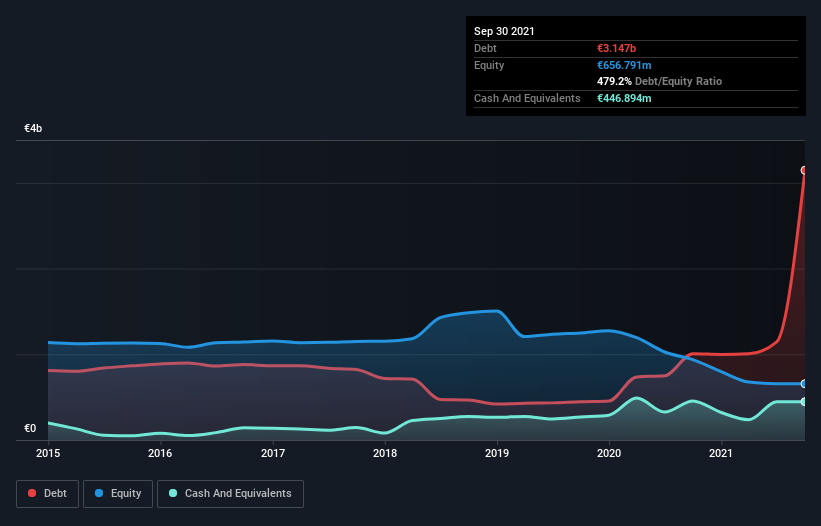Click the teal Cash endpoint marker

[804, 401]
